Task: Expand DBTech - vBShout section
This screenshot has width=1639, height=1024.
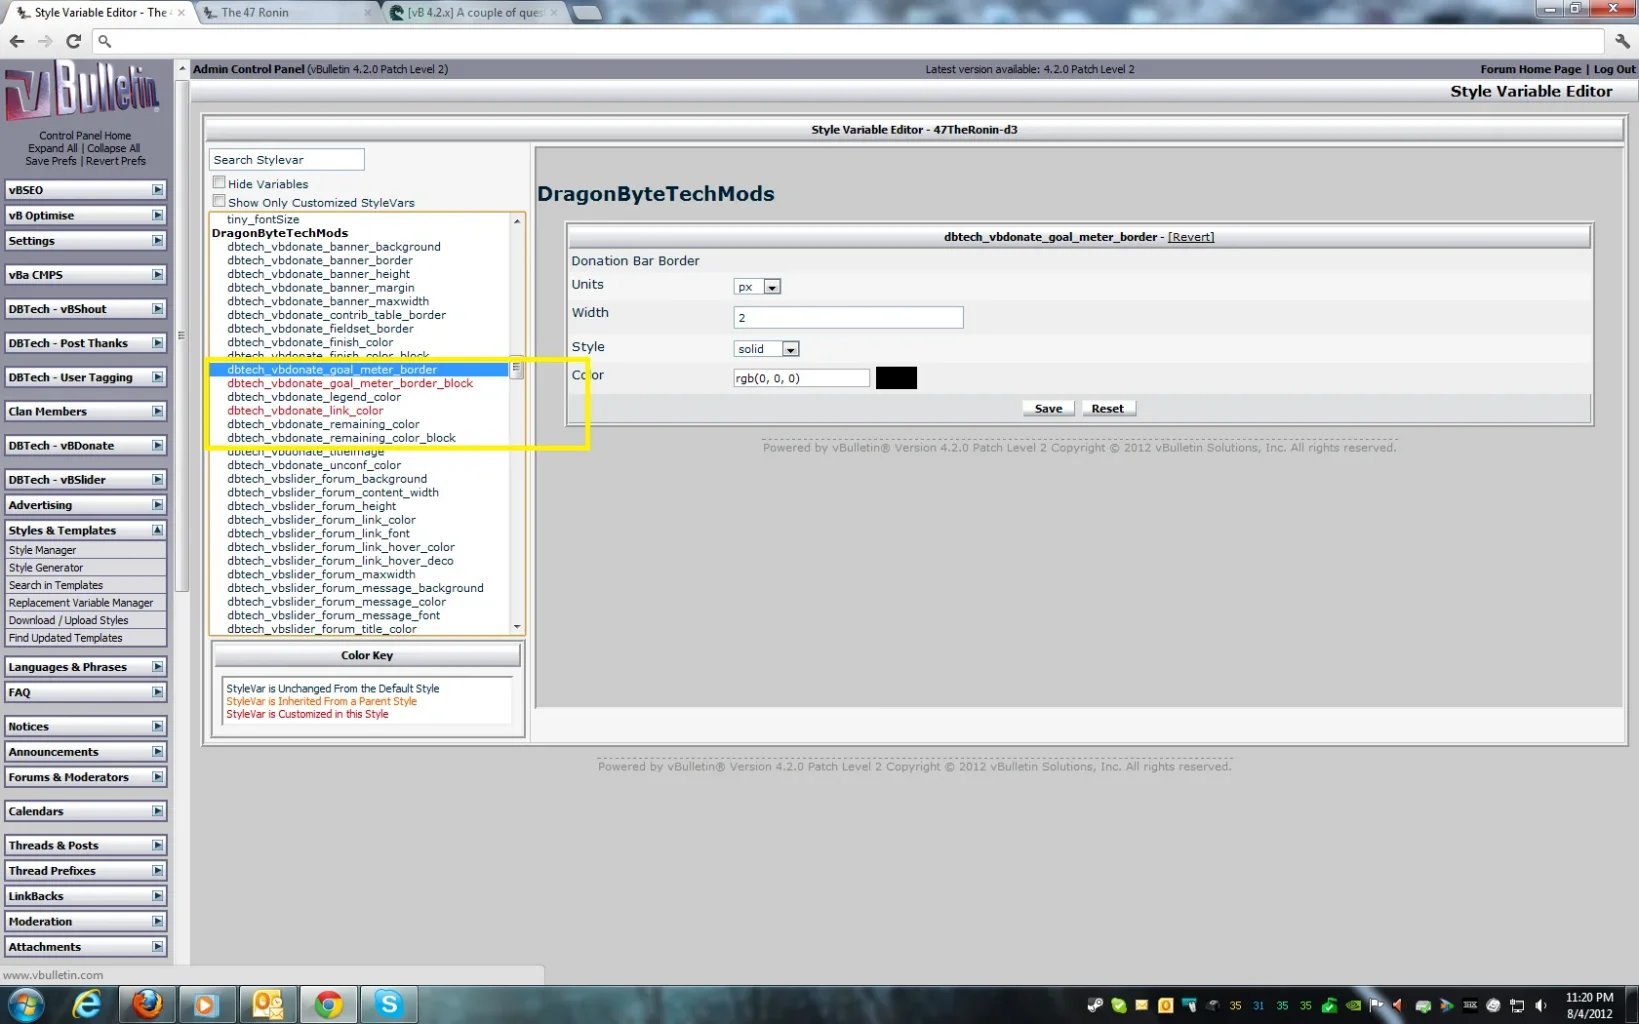Action: (x=85, y=309)
